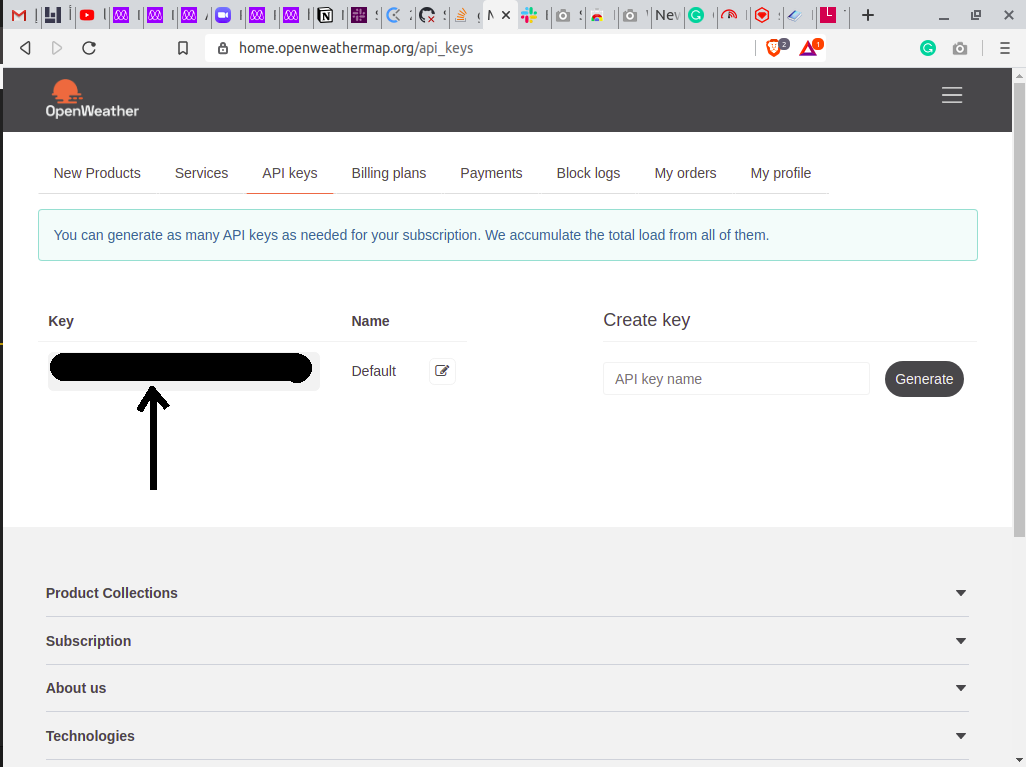Open the New Products tab
Screen dimensions: 1026x767
pos(97,173)
